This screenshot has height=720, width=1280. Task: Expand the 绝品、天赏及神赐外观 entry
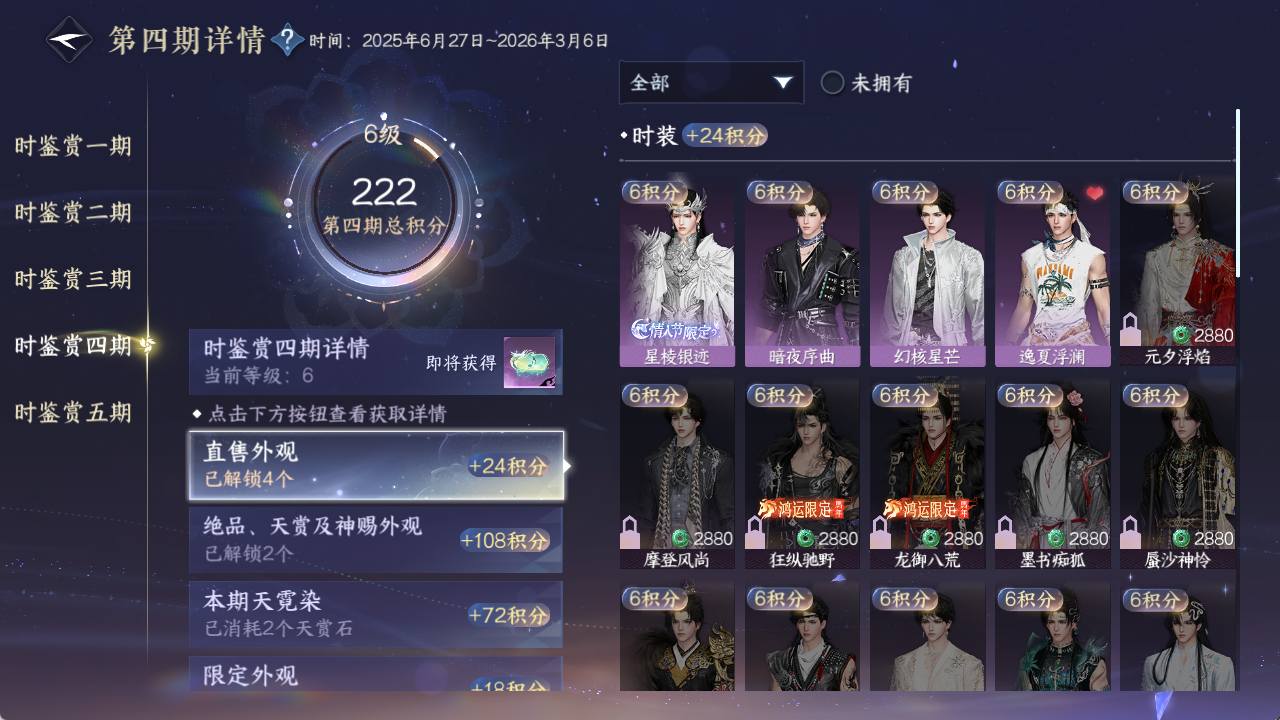pos(376,540)
